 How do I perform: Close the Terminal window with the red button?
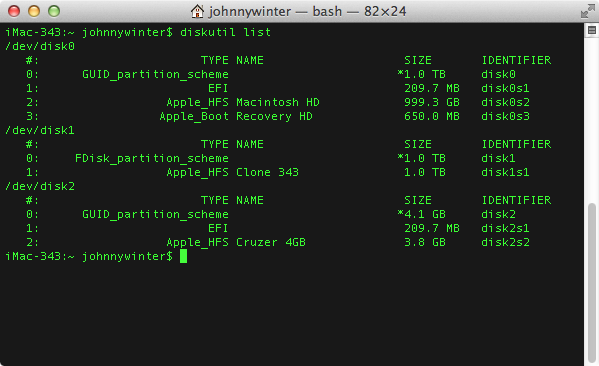[x=14, y=11]
